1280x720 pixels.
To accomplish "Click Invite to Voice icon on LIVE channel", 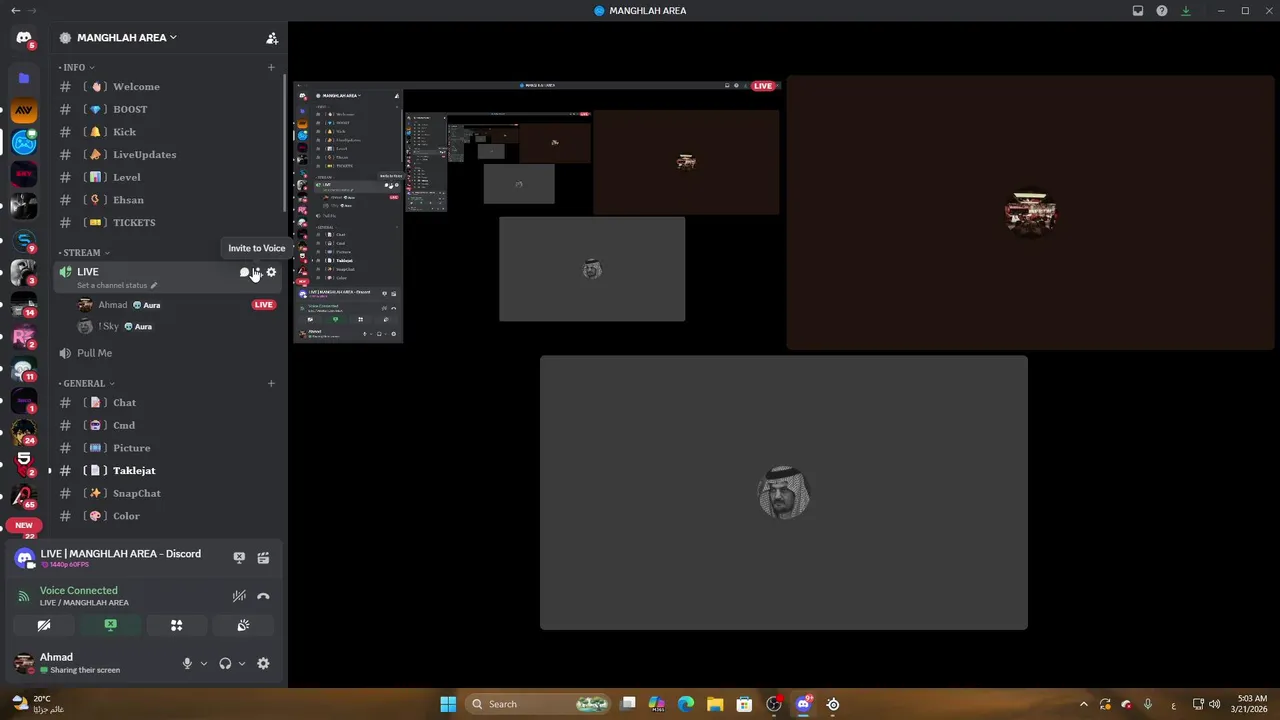I will (257, 272).
